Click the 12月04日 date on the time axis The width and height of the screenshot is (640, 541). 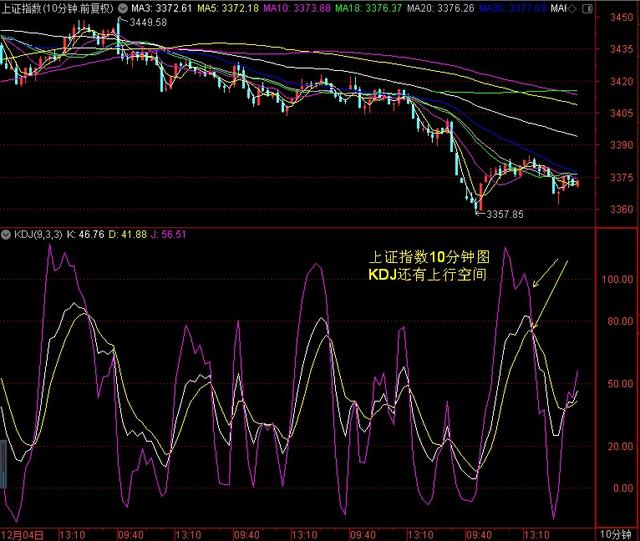22,534
